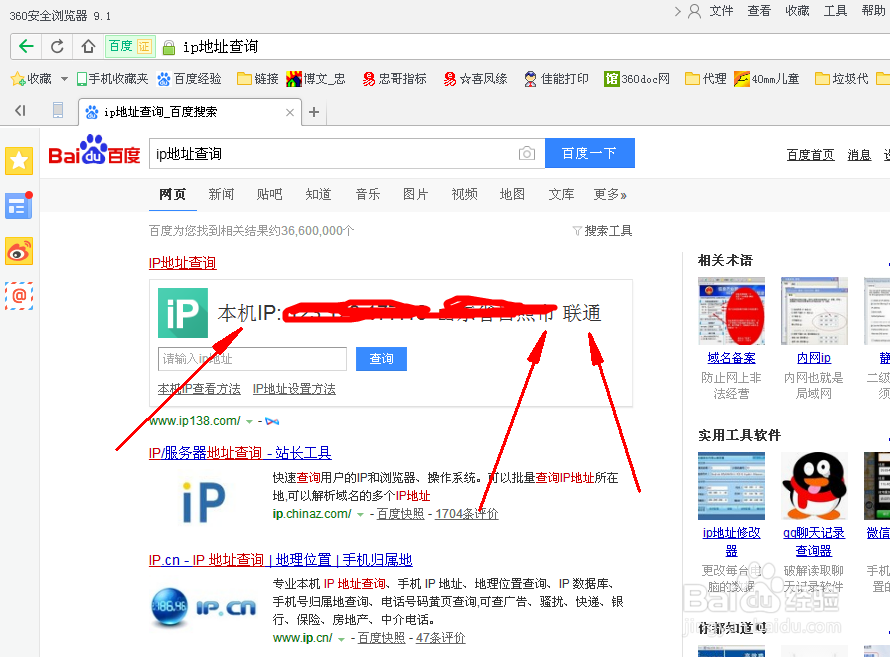Expand dropdown arrow beside www.ip138.com
The width and height of the screenshot is (890, 657).
(249, 422)
